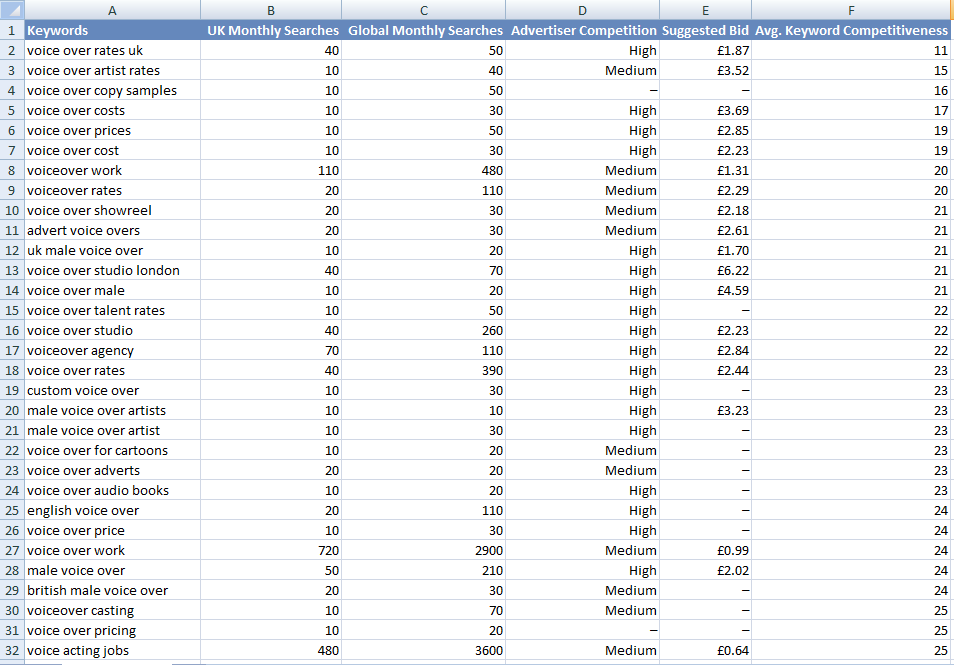This screenshot has width=954, height=665.
Task: Select column C header
Action: (423, 10)
